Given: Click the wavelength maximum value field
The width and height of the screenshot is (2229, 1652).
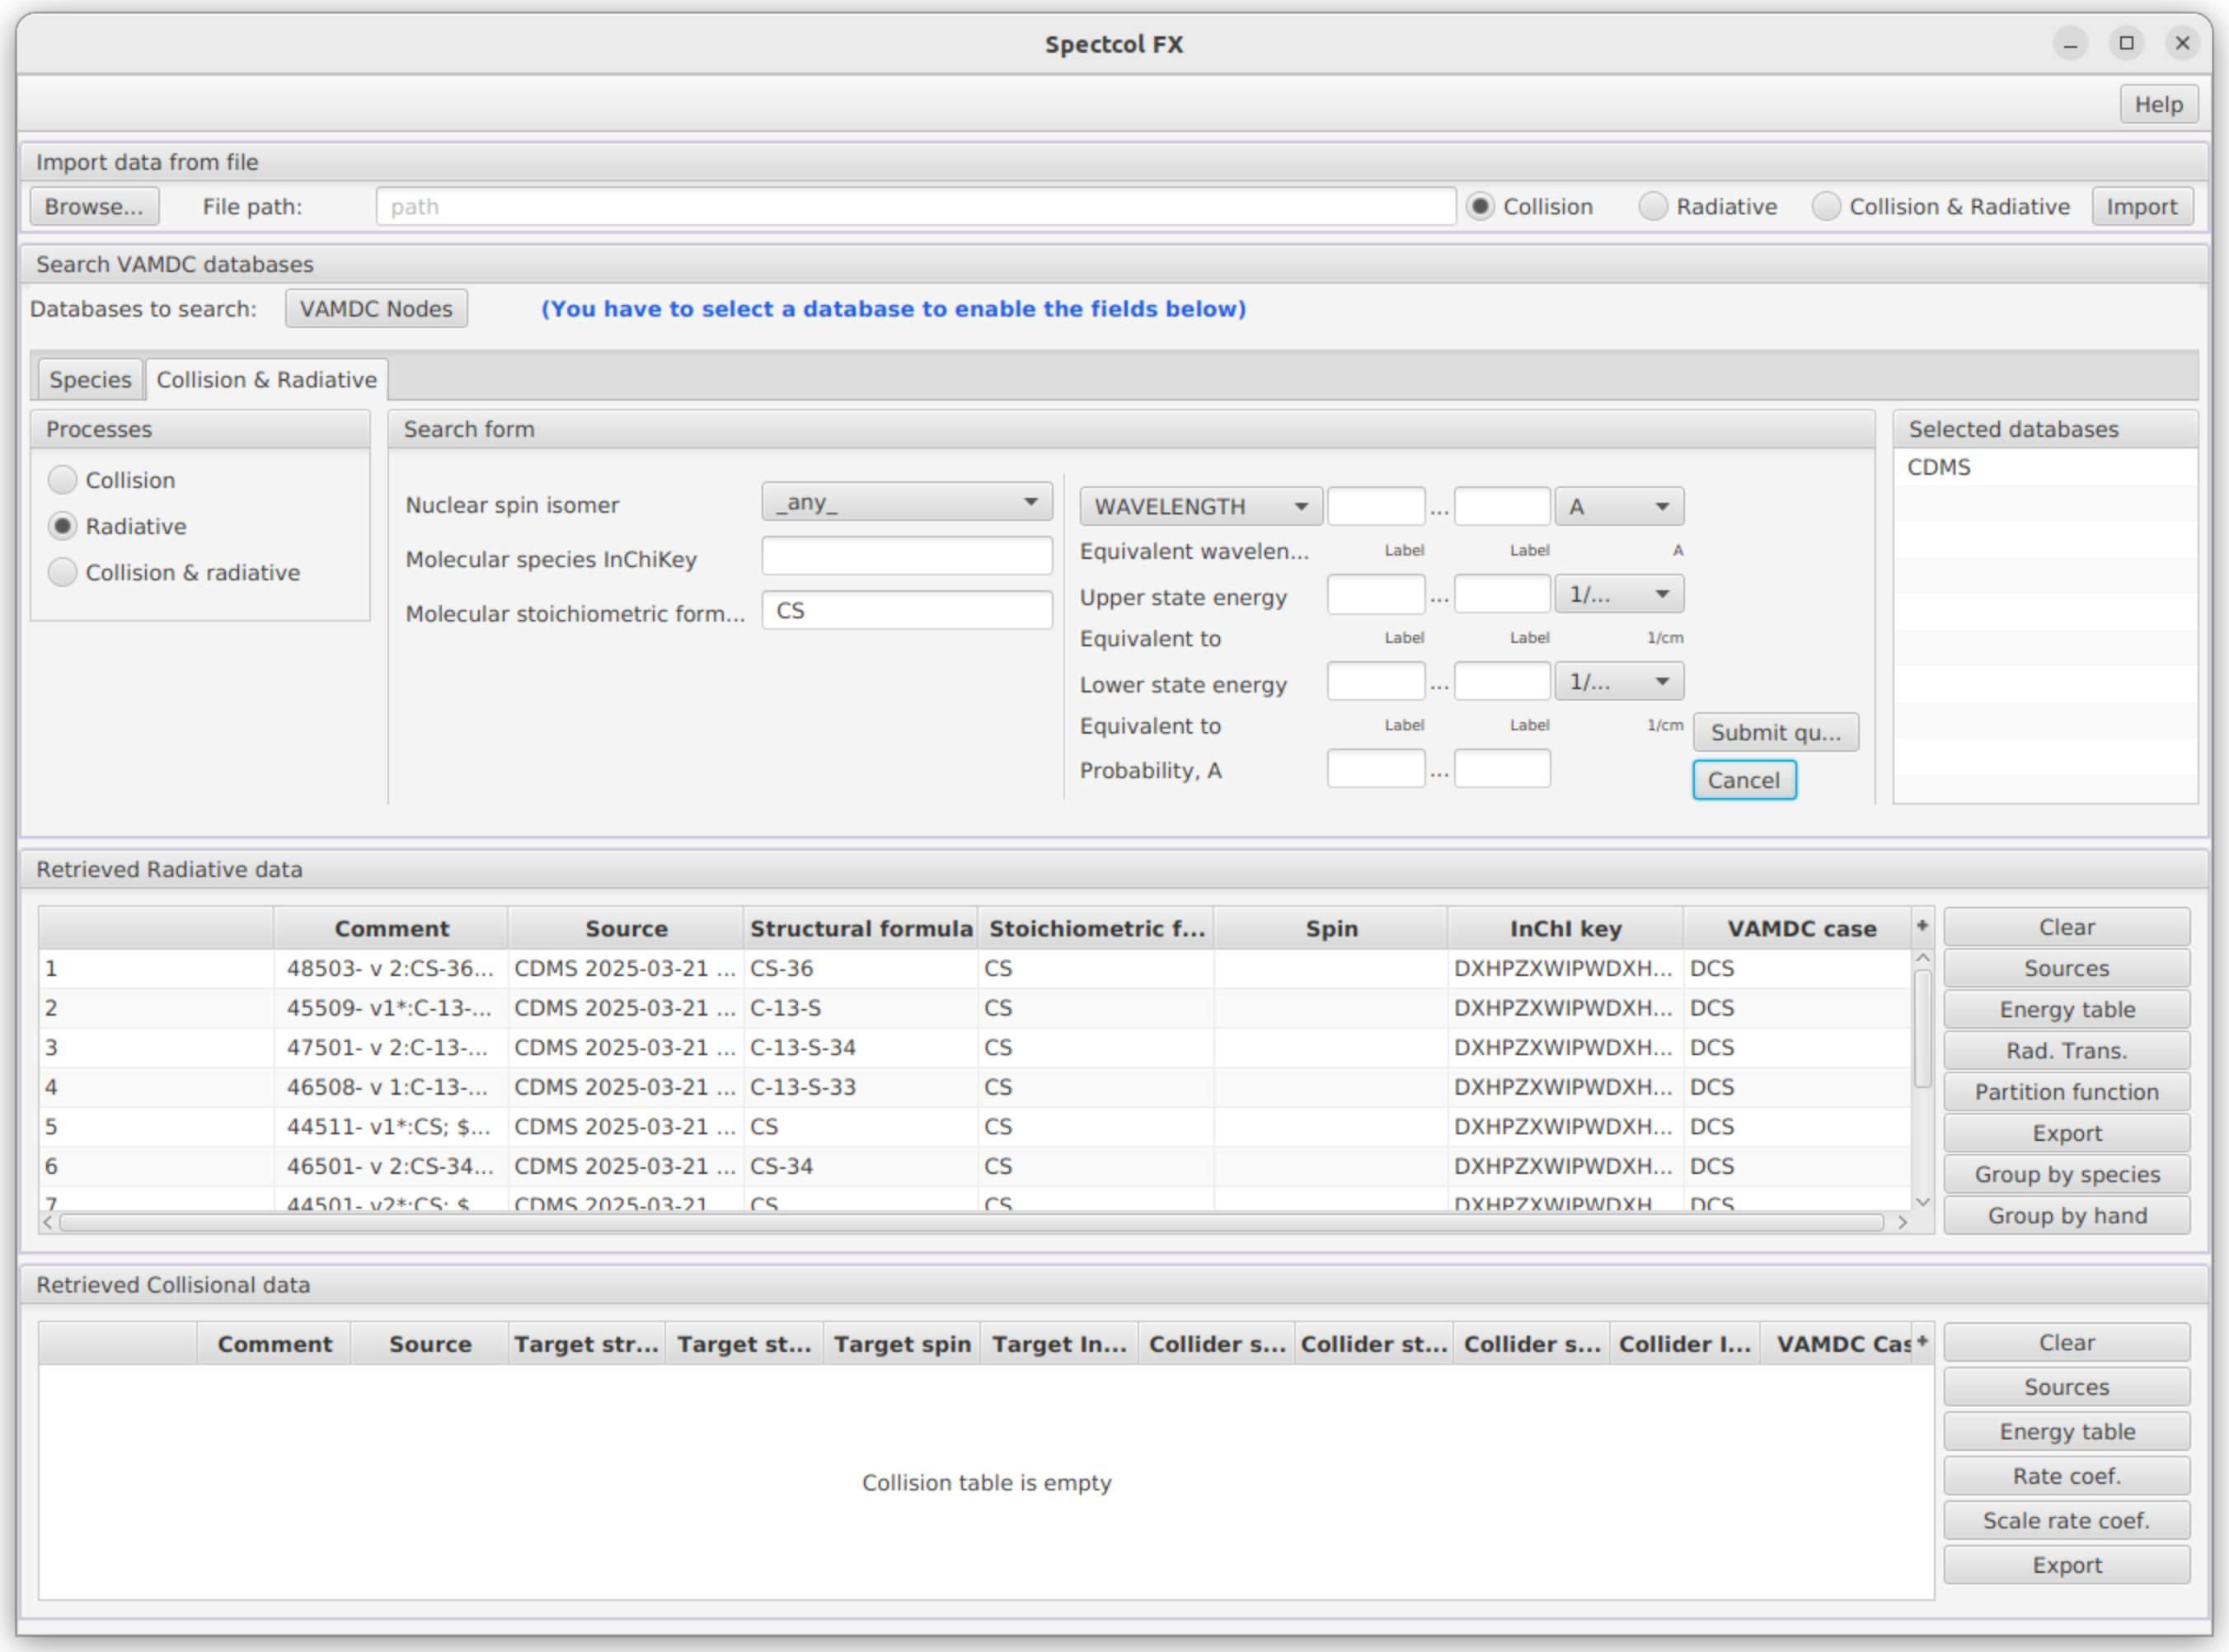Looking at the screenshot, I should [1502, 506].
